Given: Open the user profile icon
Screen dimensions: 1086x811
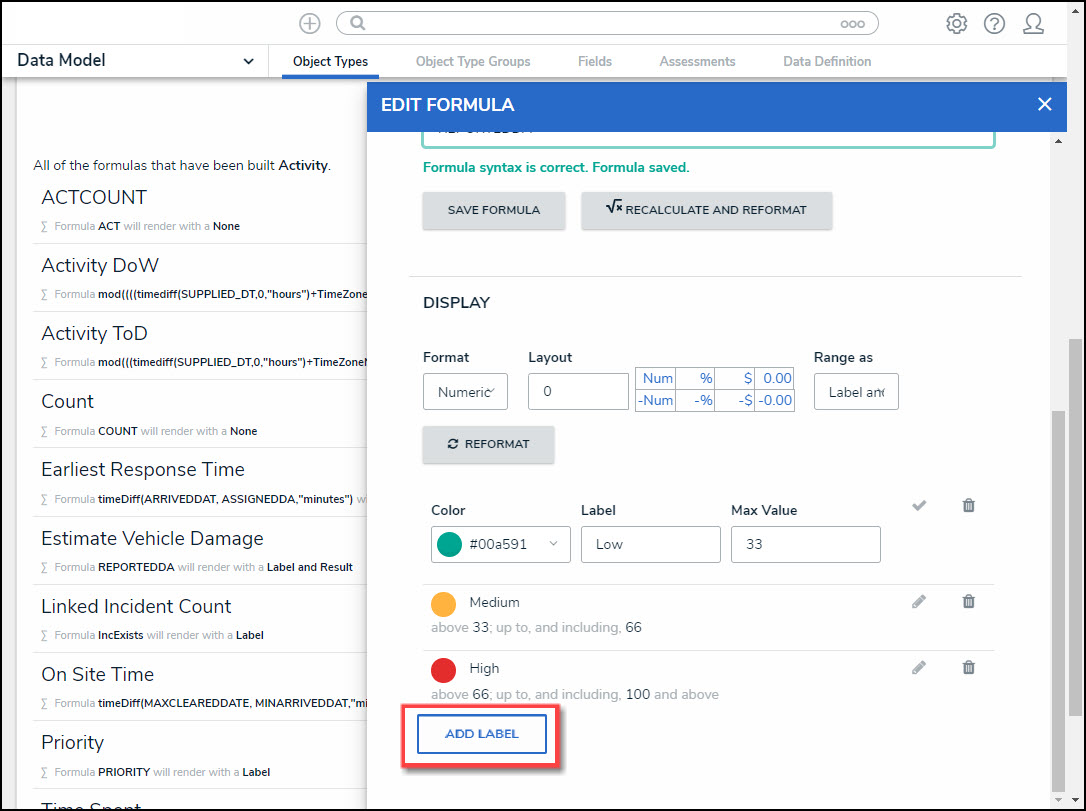Looking at the screenshot, I should (x=1033, y=24).
